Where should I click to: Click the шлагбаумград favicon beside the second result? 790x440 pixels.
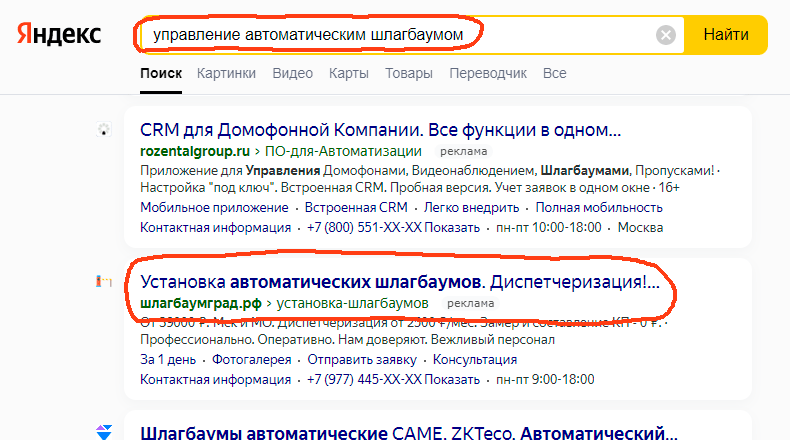coord(104,281)
